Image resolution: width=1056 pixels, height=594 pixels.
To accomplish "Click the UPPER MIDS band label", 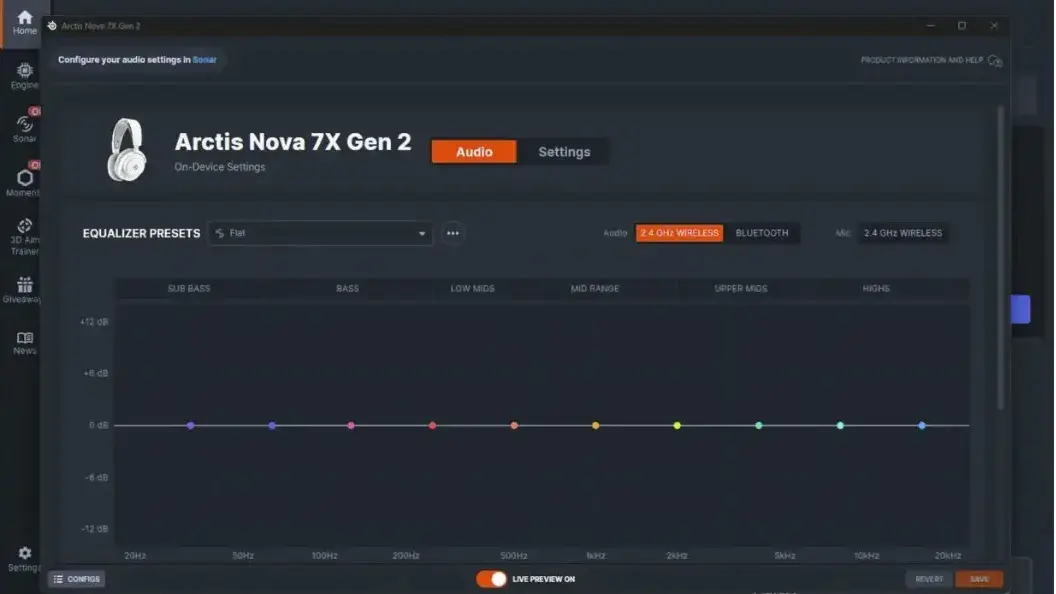I will click(x=741, y=288).
